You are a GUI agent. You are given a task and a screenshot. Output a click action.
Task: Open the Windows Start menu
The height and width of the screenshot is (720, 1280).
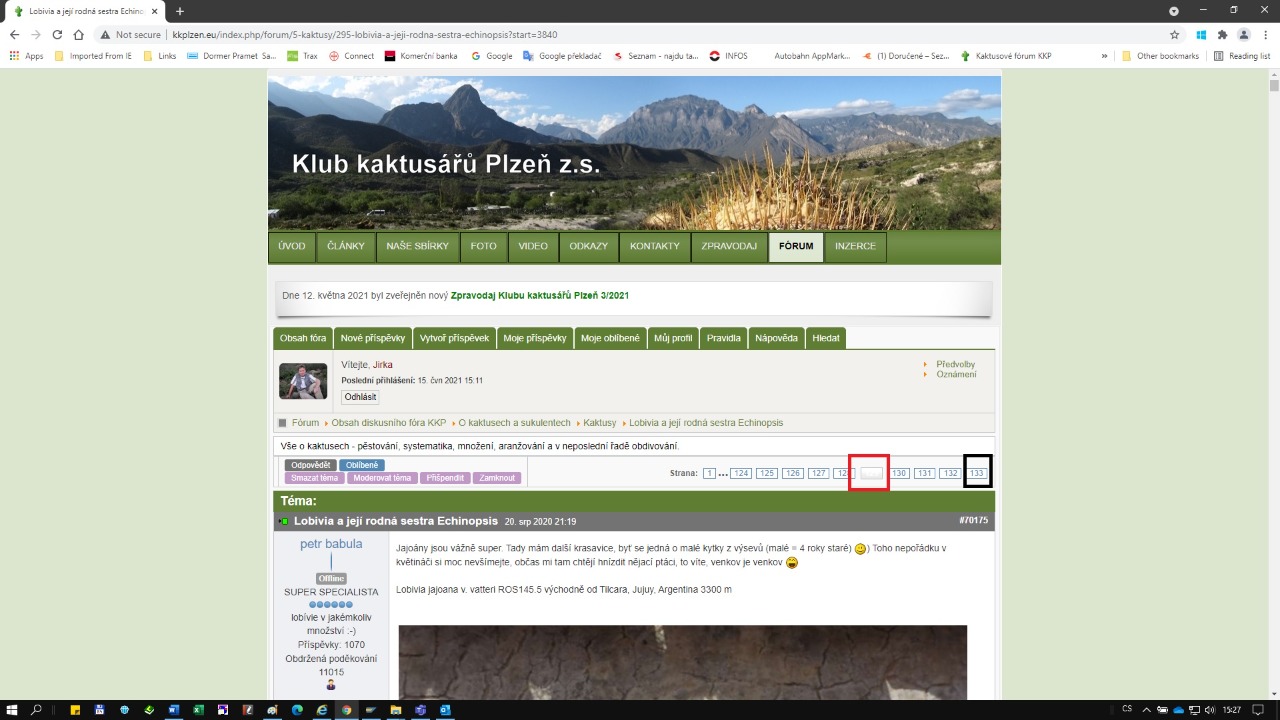[12, 709]
